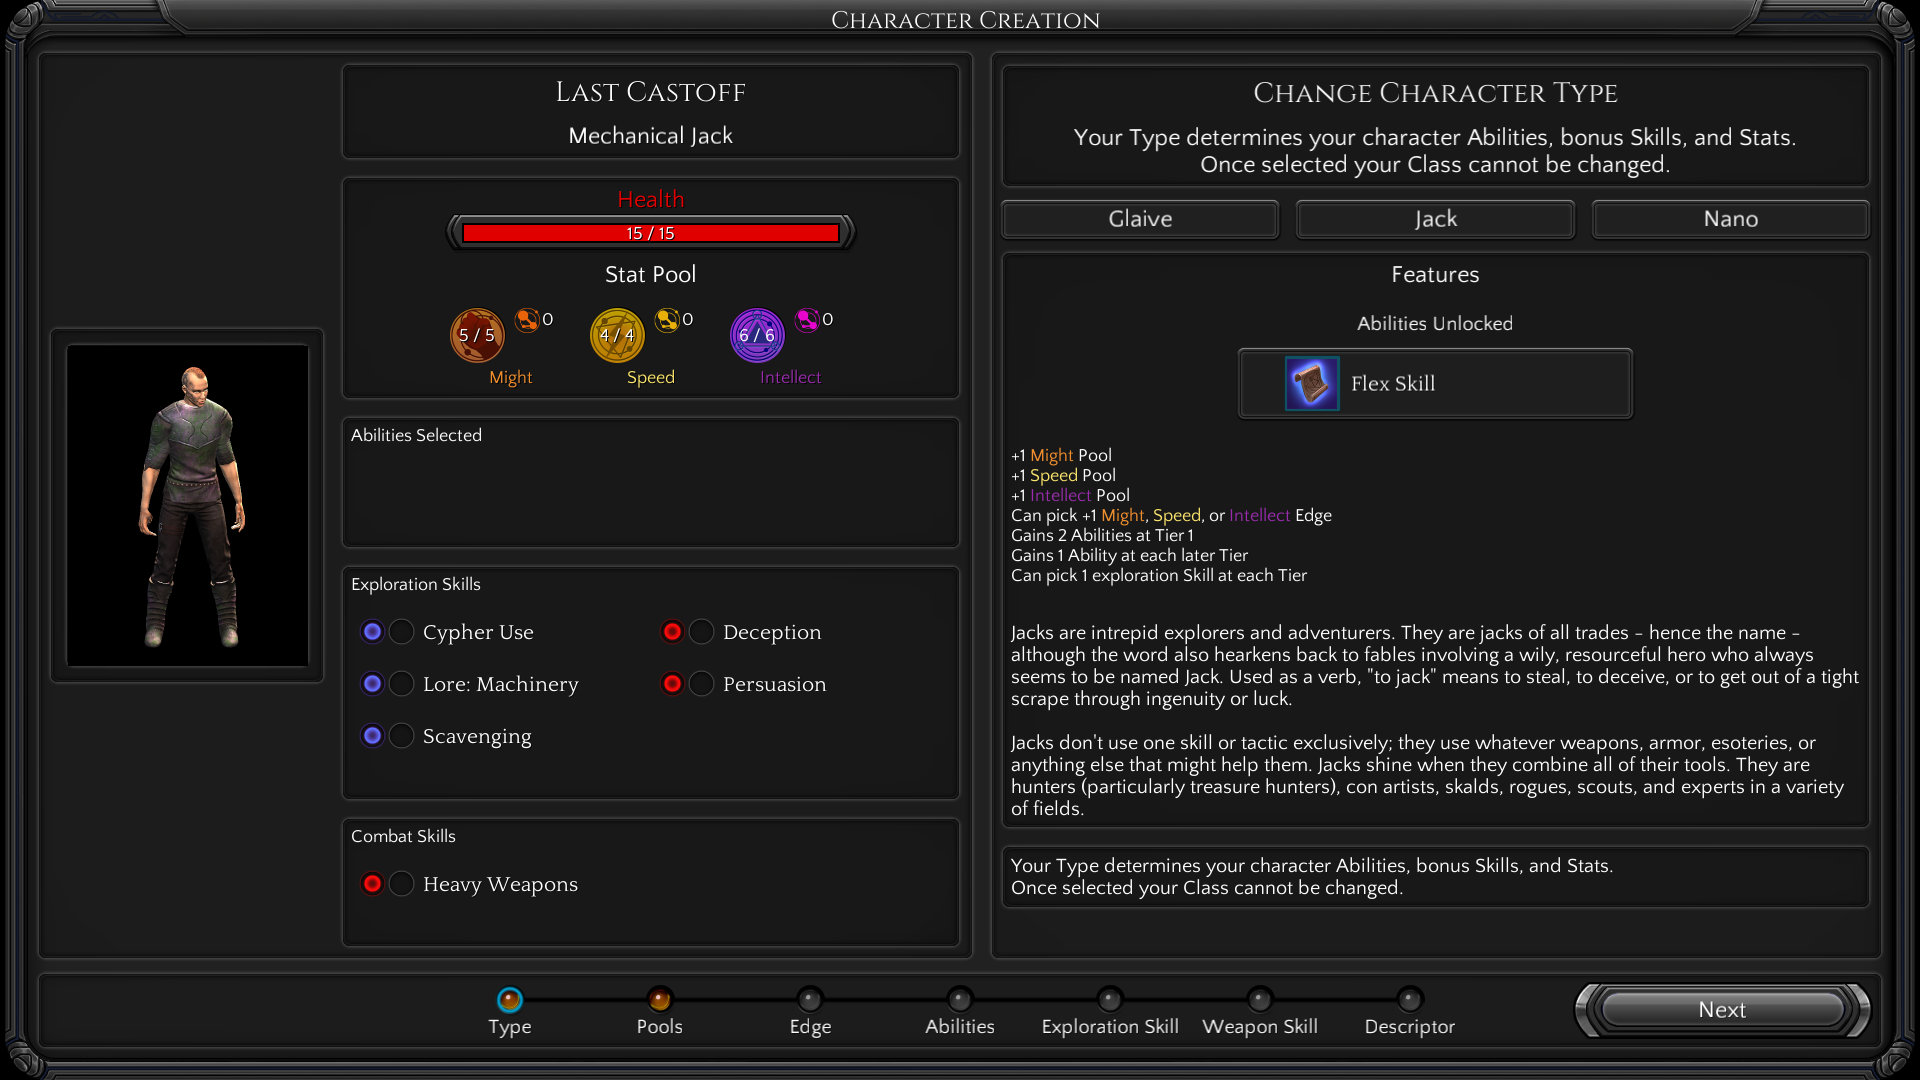Click the Persuasion skill label
This screenshot has width=1920, height=1080.
pos(775,684)
